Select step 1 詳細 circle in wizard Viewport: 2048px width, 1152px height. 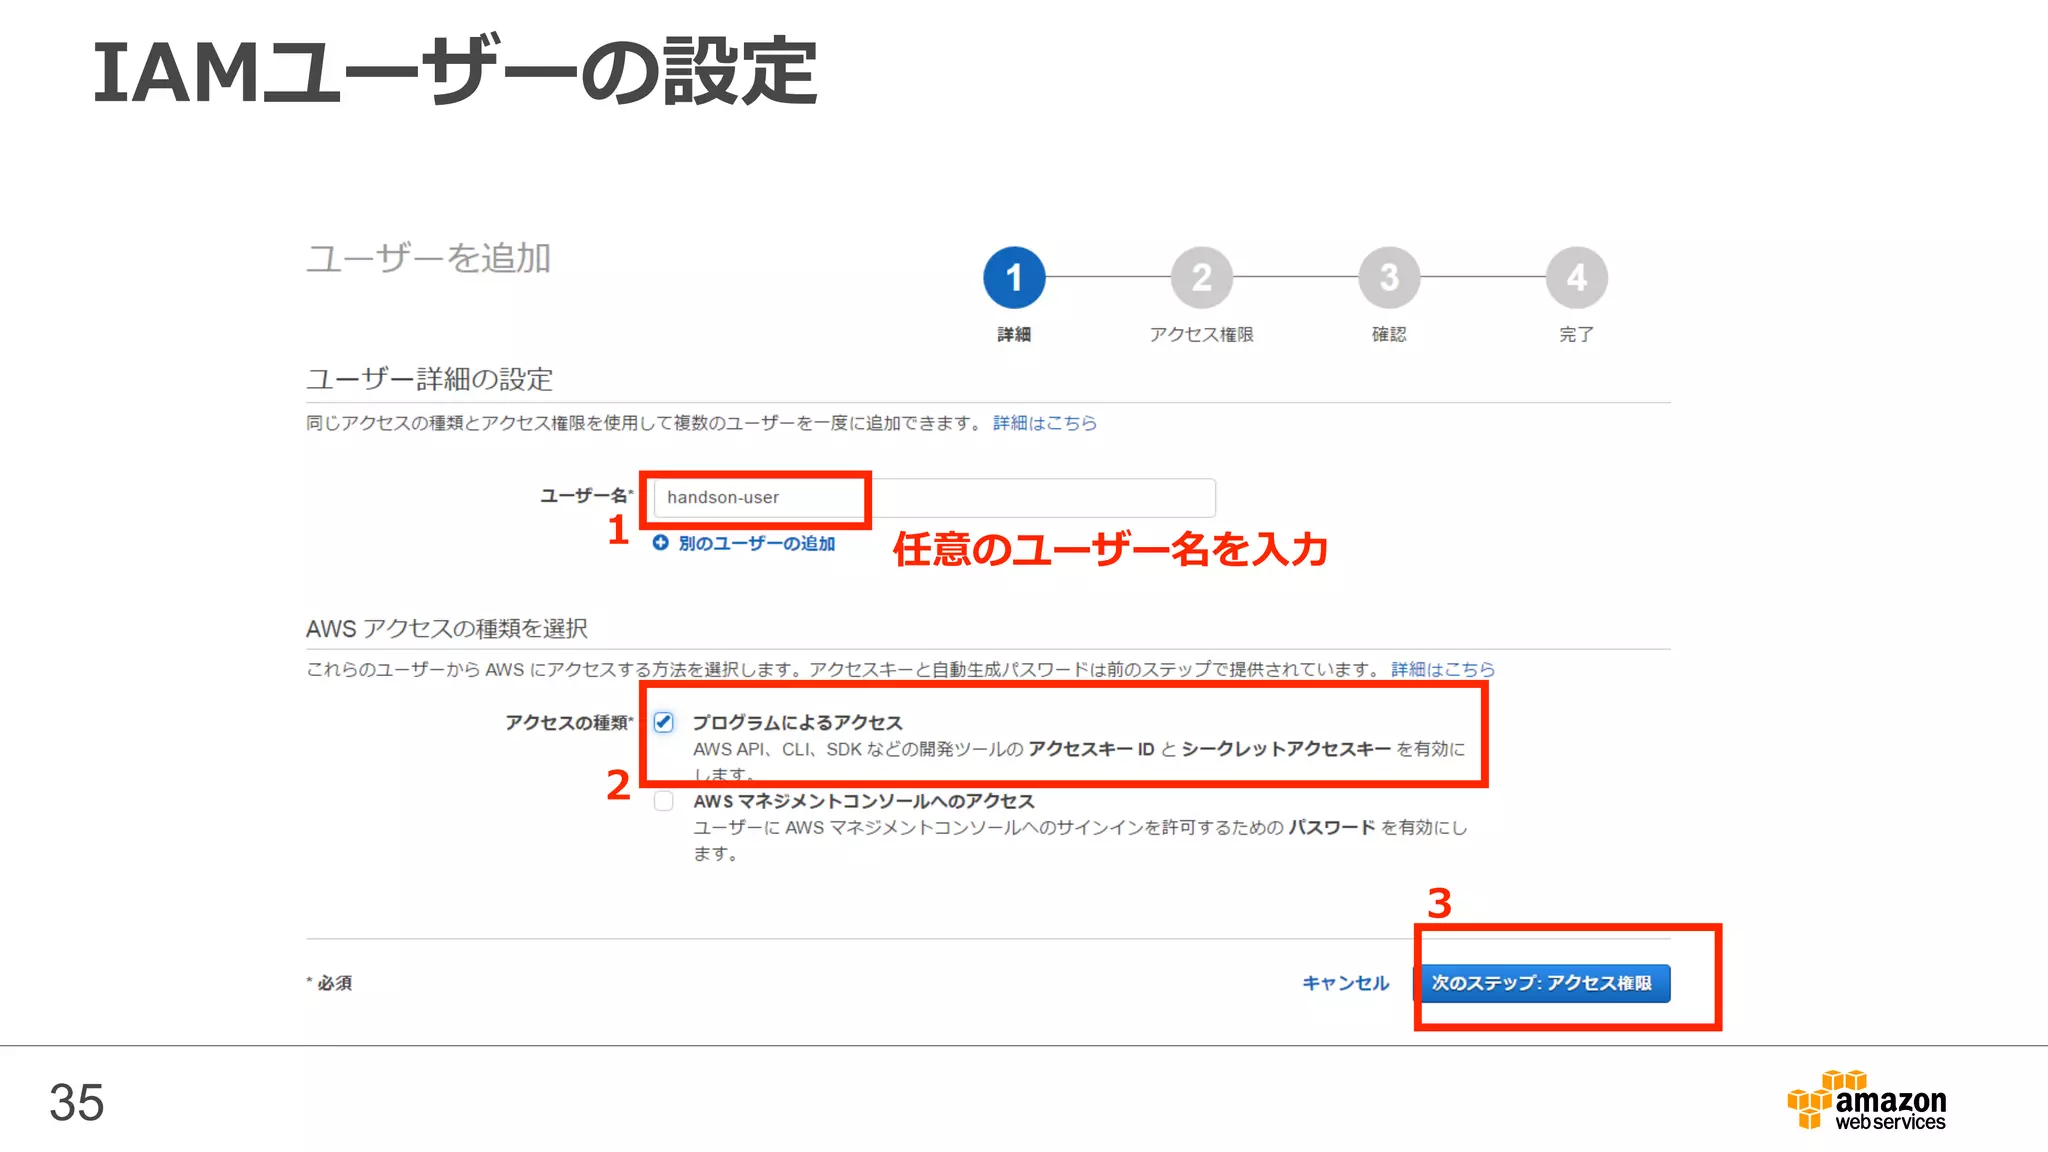pos(1014,277)
